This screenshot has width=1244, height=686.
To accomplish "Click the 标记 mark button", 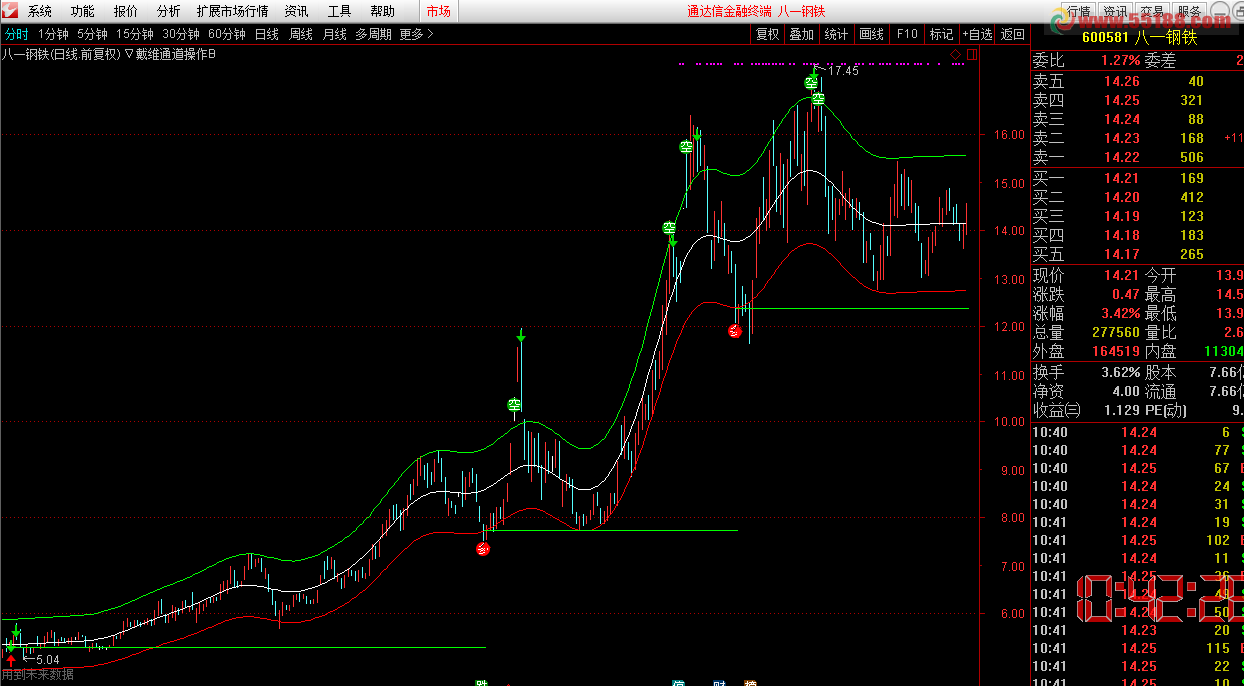I will pyautogui.click(x=942, y=34).
